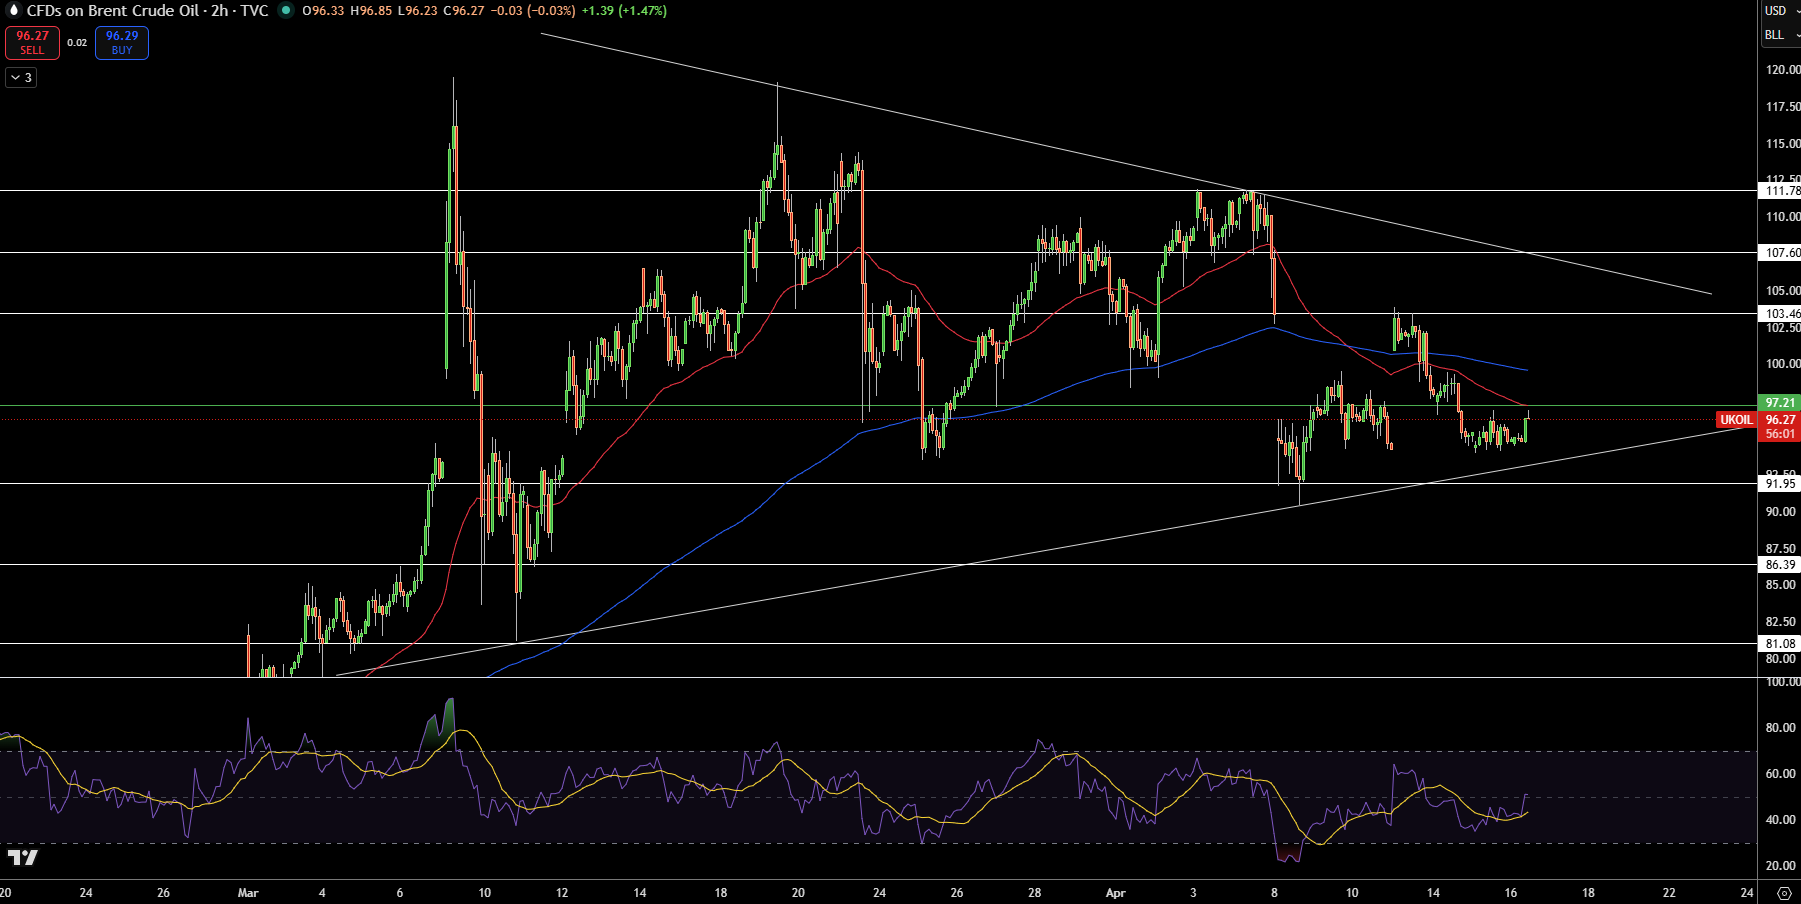Click the Apr label on time axis
Viewport: 1801px width, 904px height.
coord(1116,893)
